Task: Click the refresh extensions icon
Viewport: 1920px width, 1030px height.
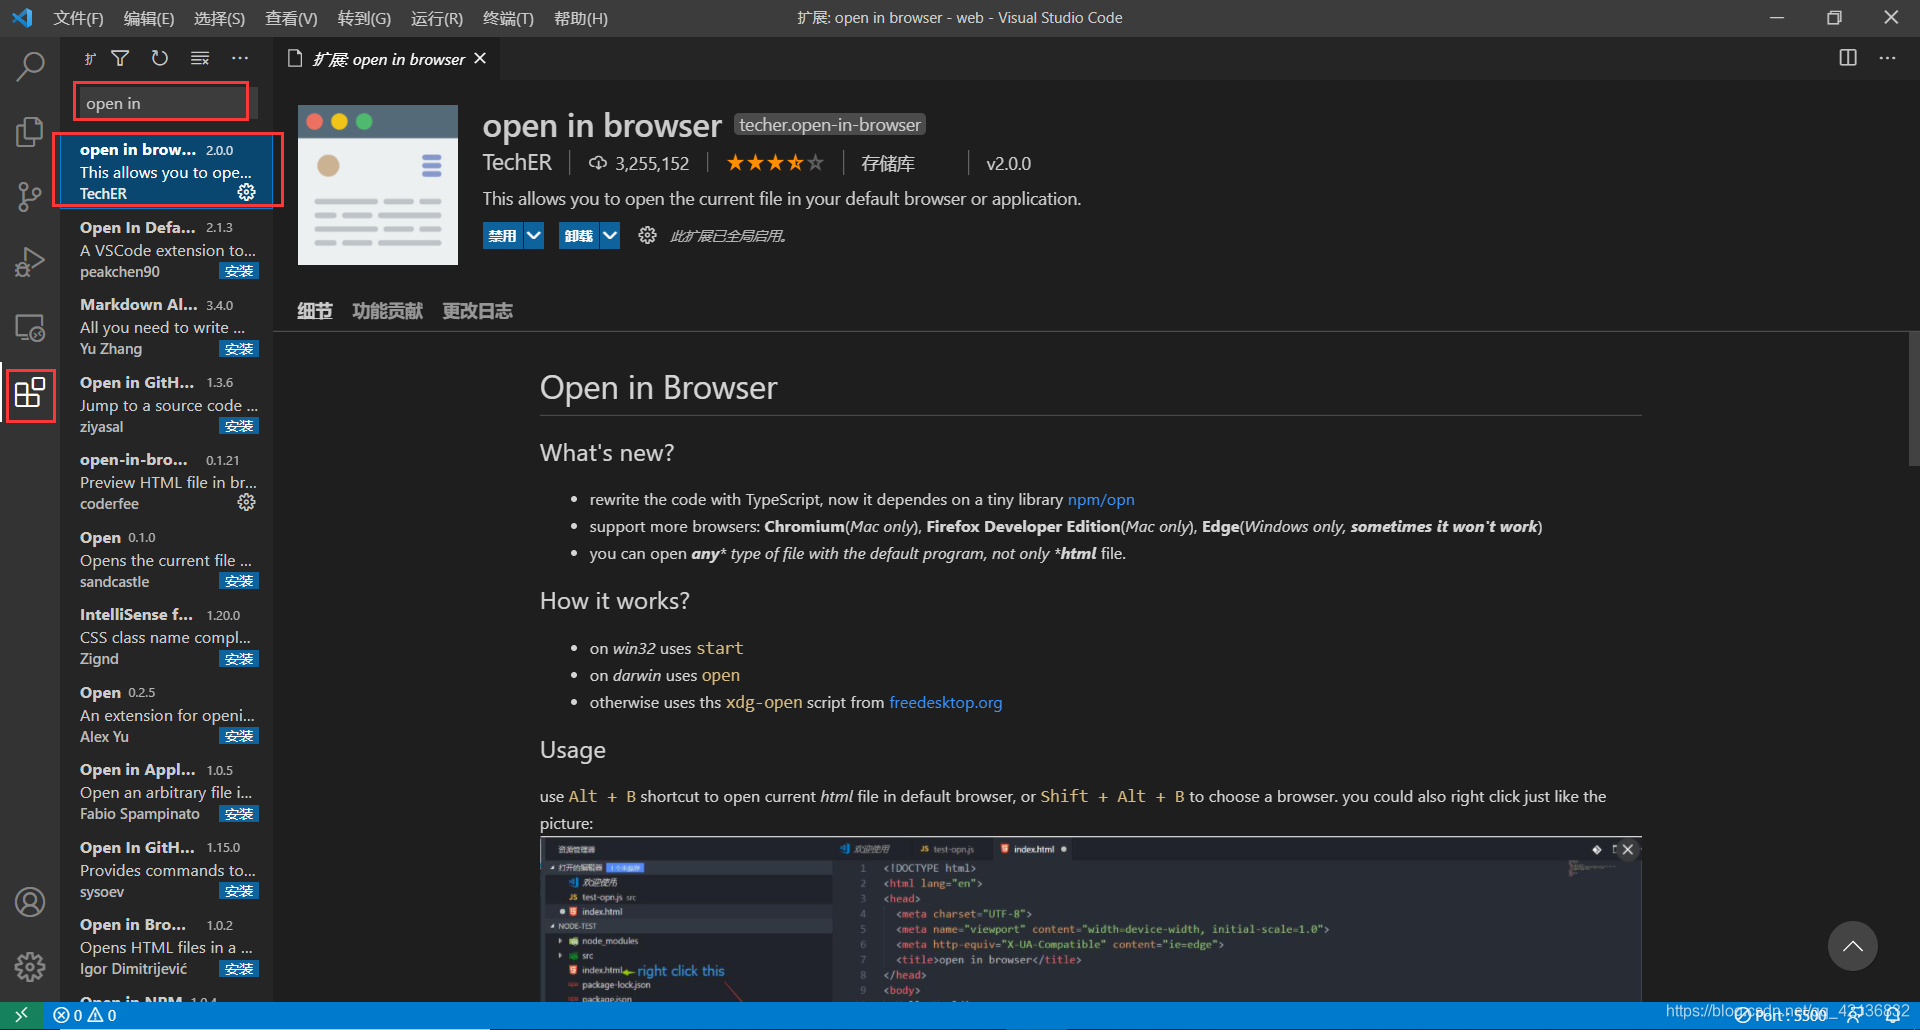Action: pyautogui.click(x=160, y=58)
